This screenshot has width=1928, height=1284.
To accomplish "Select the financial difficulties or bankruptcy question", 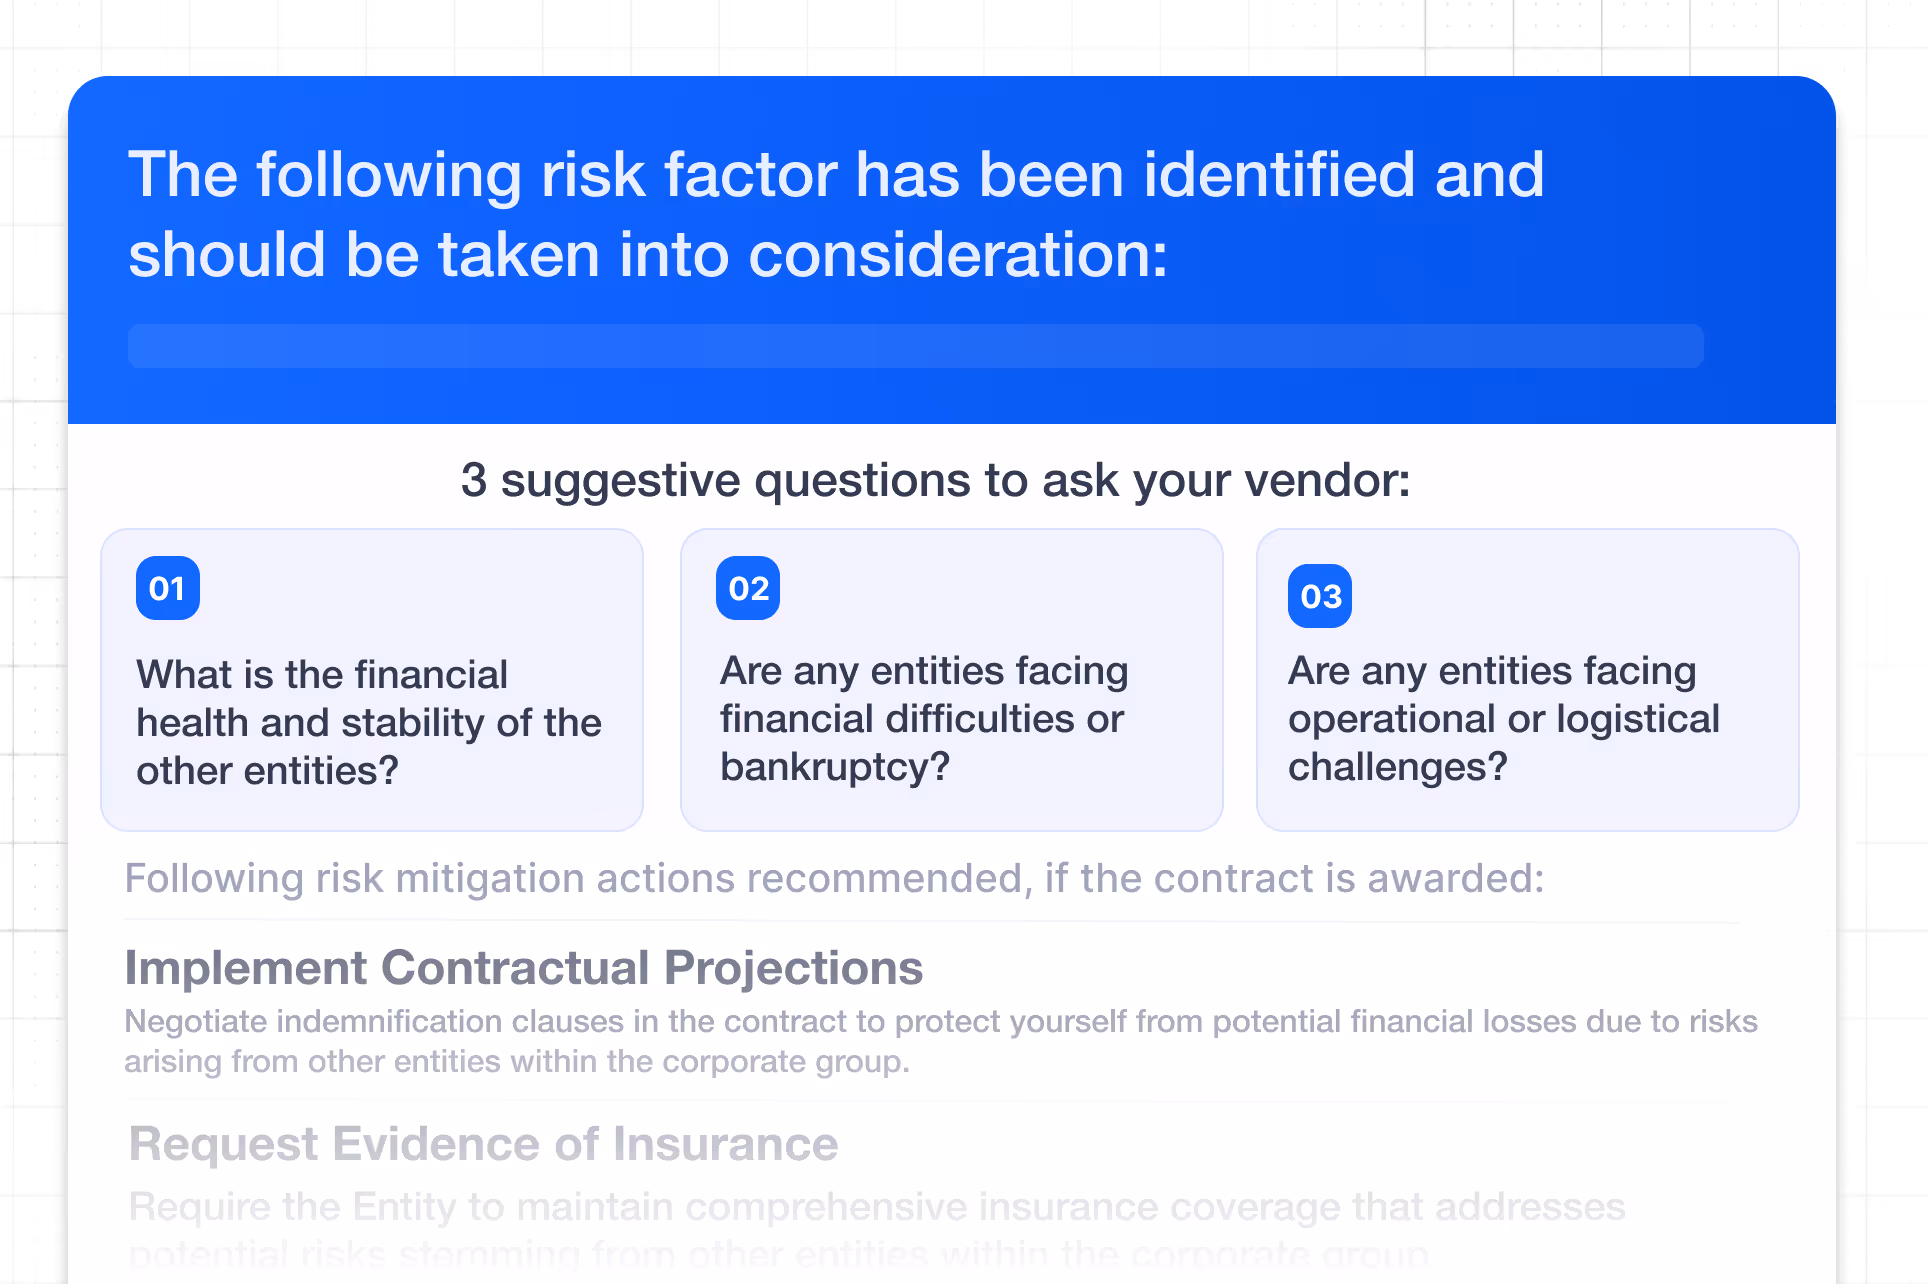I will tap(952, 680).
